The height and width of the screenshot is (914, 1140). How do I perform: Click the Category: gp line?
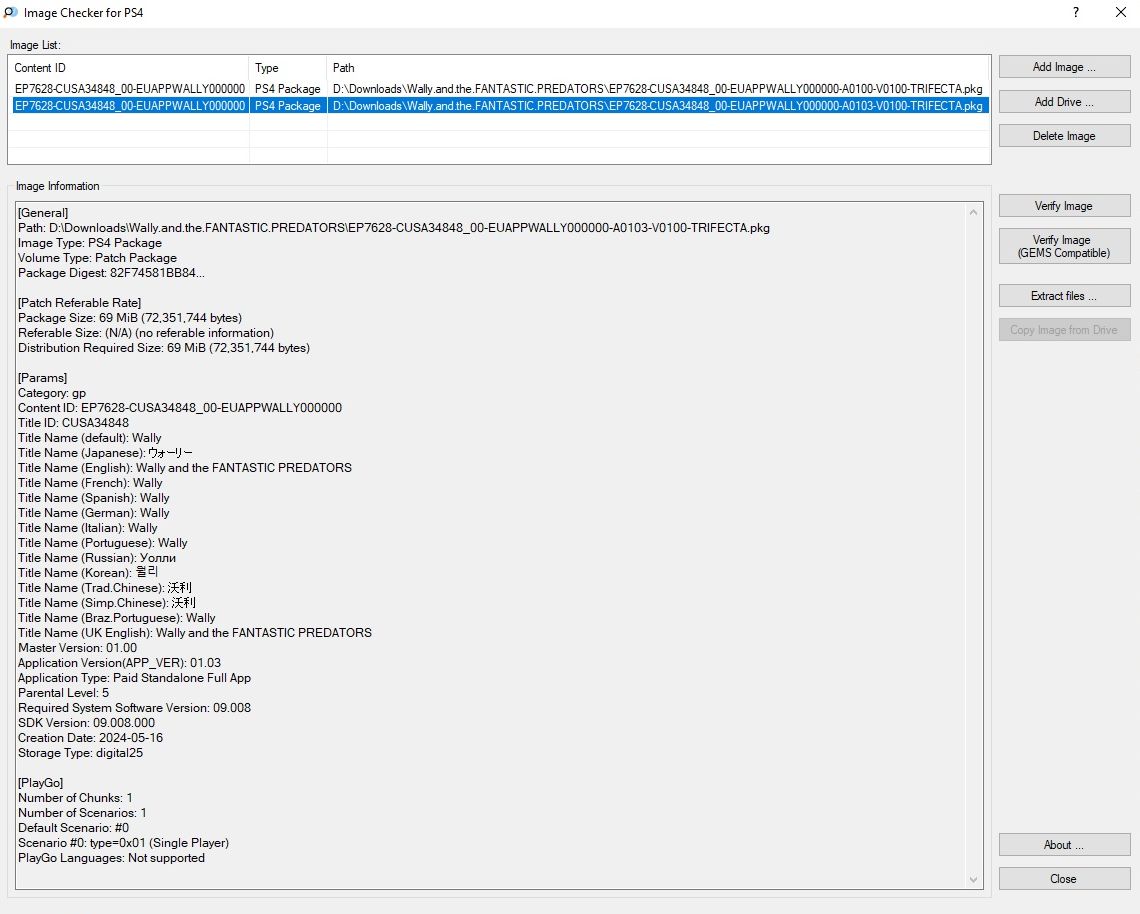pyautogui.click(x=52, y=393)
